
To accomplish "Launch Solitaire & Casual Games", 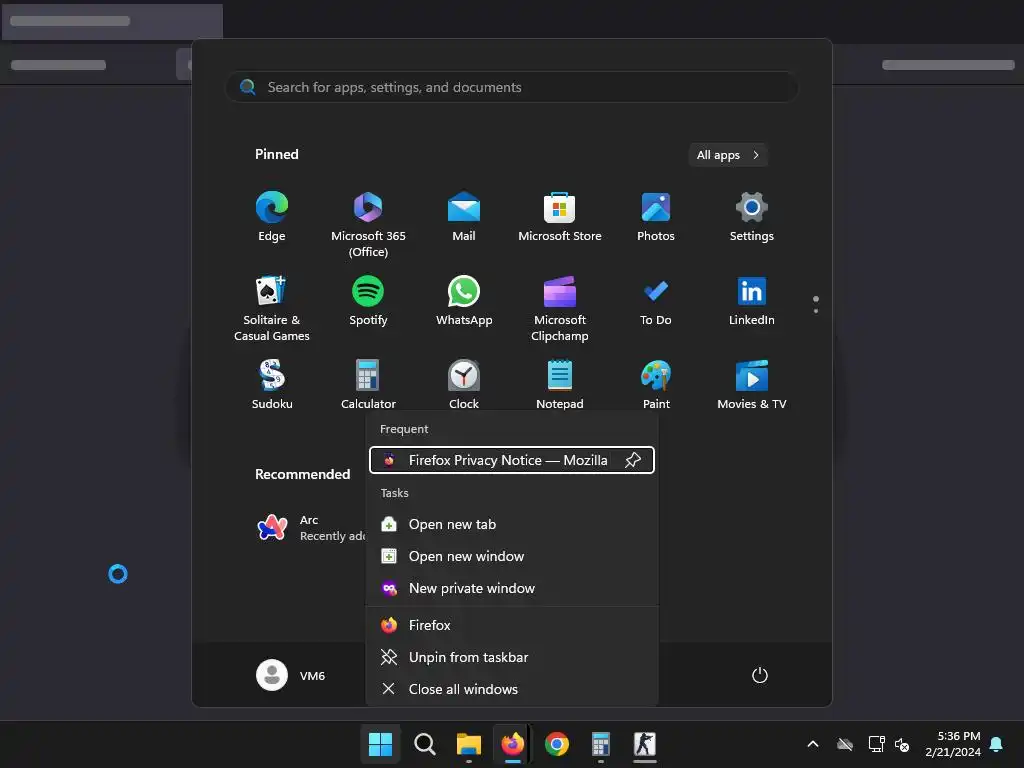I will coord(272,308).
